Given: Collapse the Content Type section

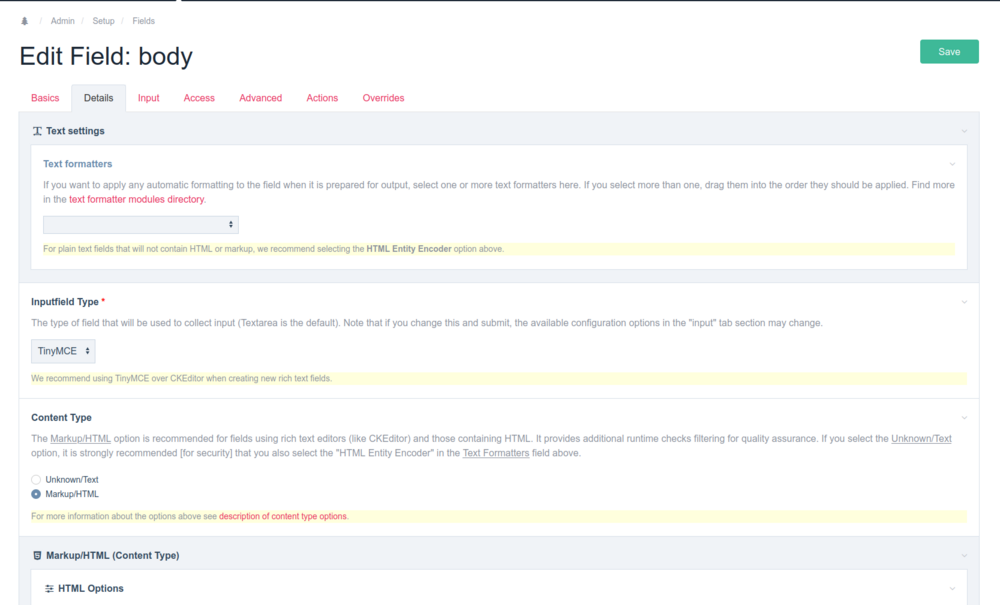Looking at the screenshot, I should click(x=964, y=417).
